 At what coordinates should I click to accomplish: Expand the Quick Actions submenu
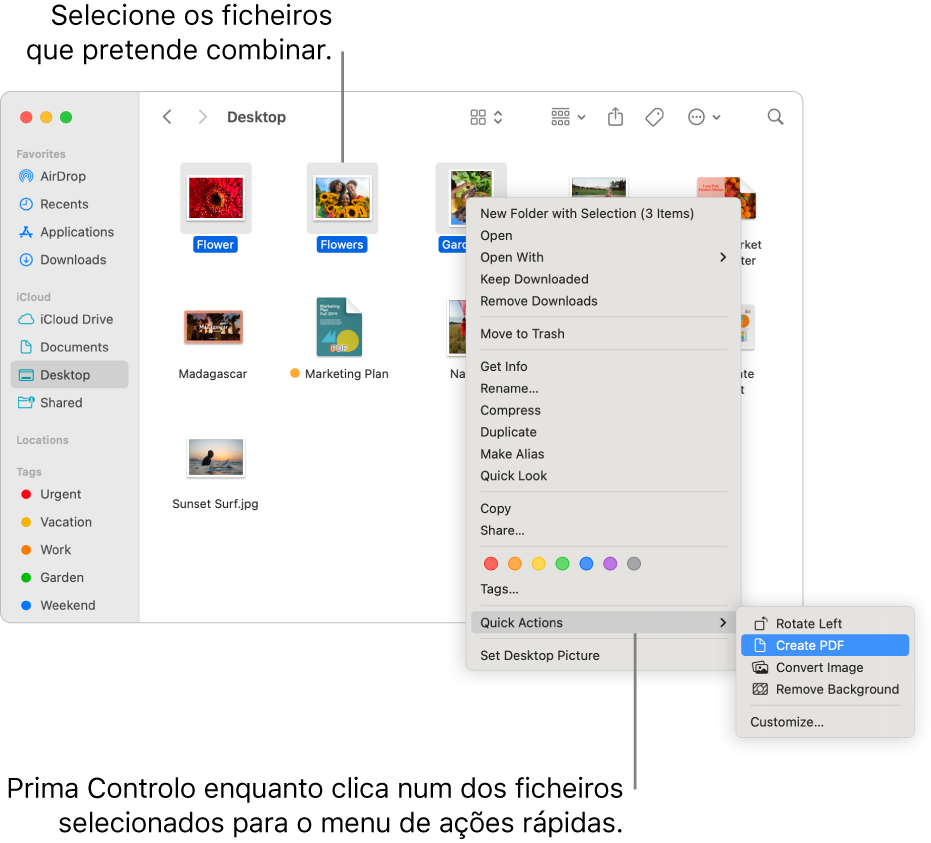[x=603, y=623]
